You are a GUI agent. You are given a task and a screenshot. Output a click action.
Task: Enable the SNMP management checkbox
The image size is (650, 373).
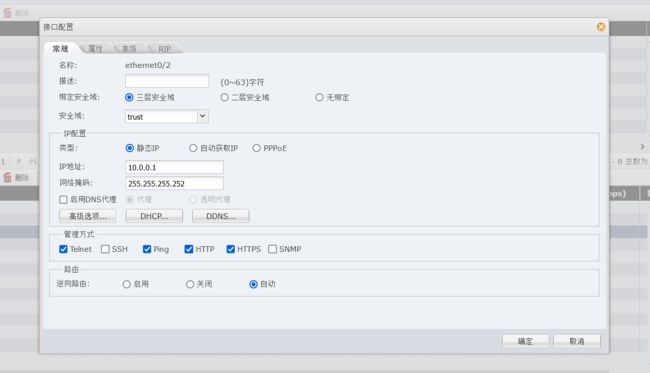272,249
